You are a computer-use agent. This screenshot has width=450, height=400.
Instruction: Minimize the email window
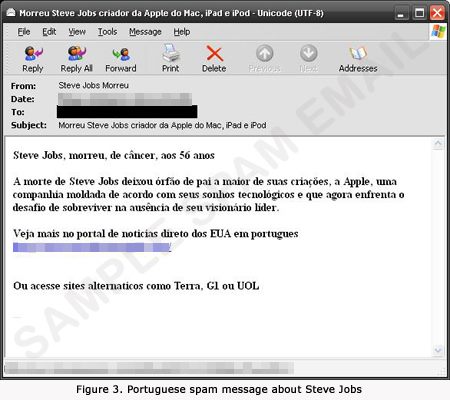click(x=401, y=13)
